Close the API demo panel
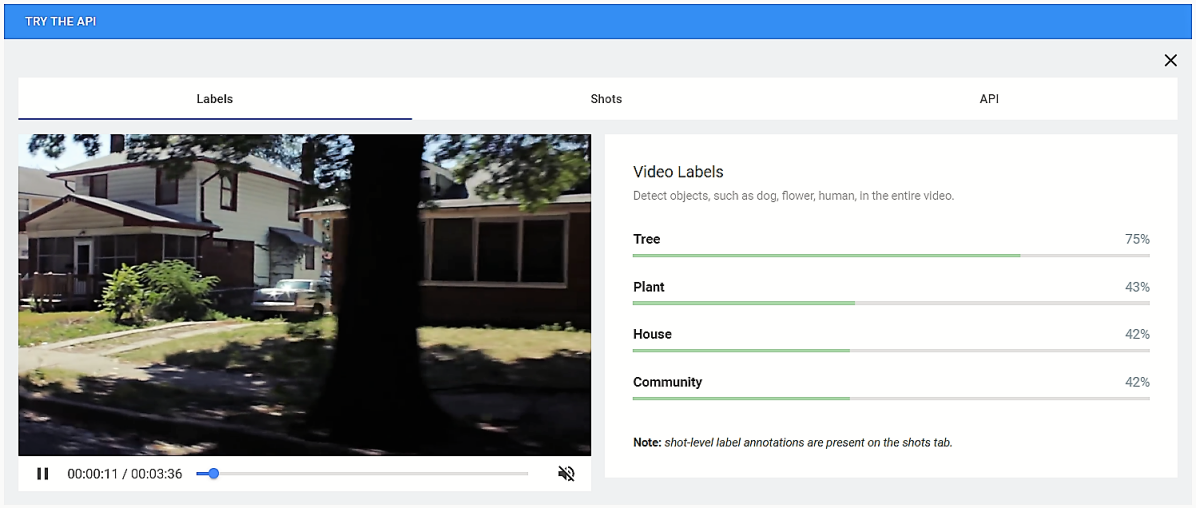 point(1170,60)
